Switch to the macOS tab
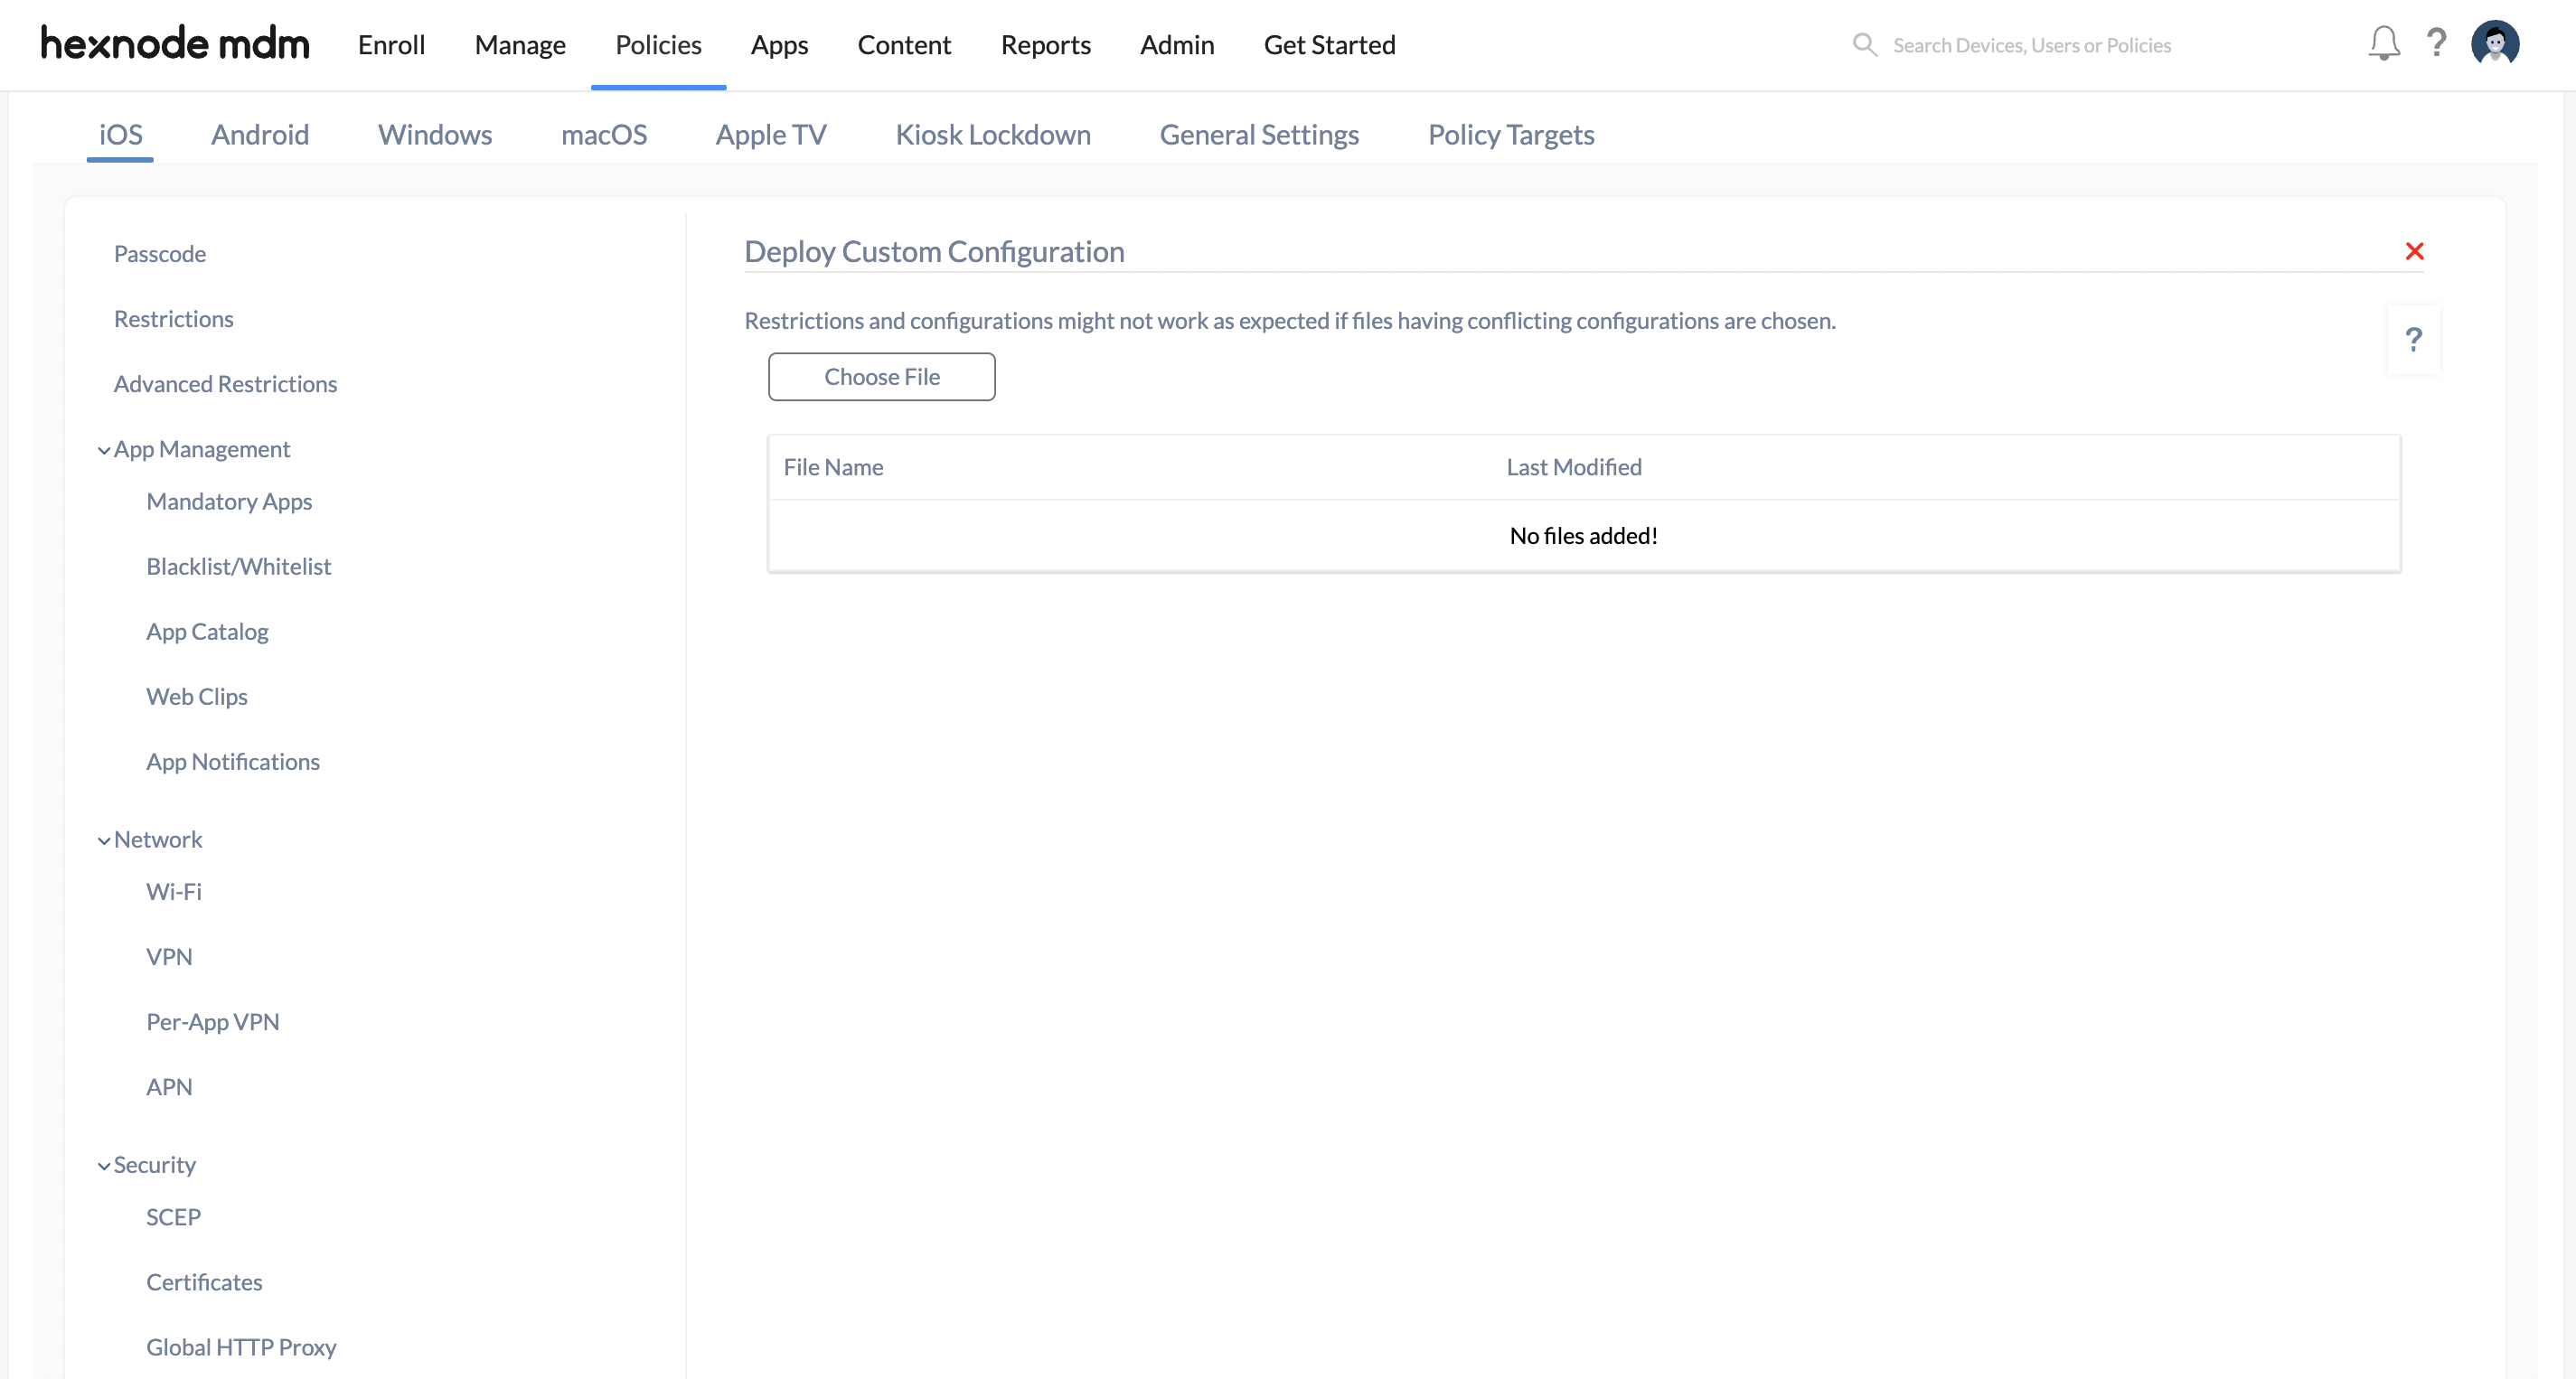Screen dimensions: 2576x1379 pos(604,134)
